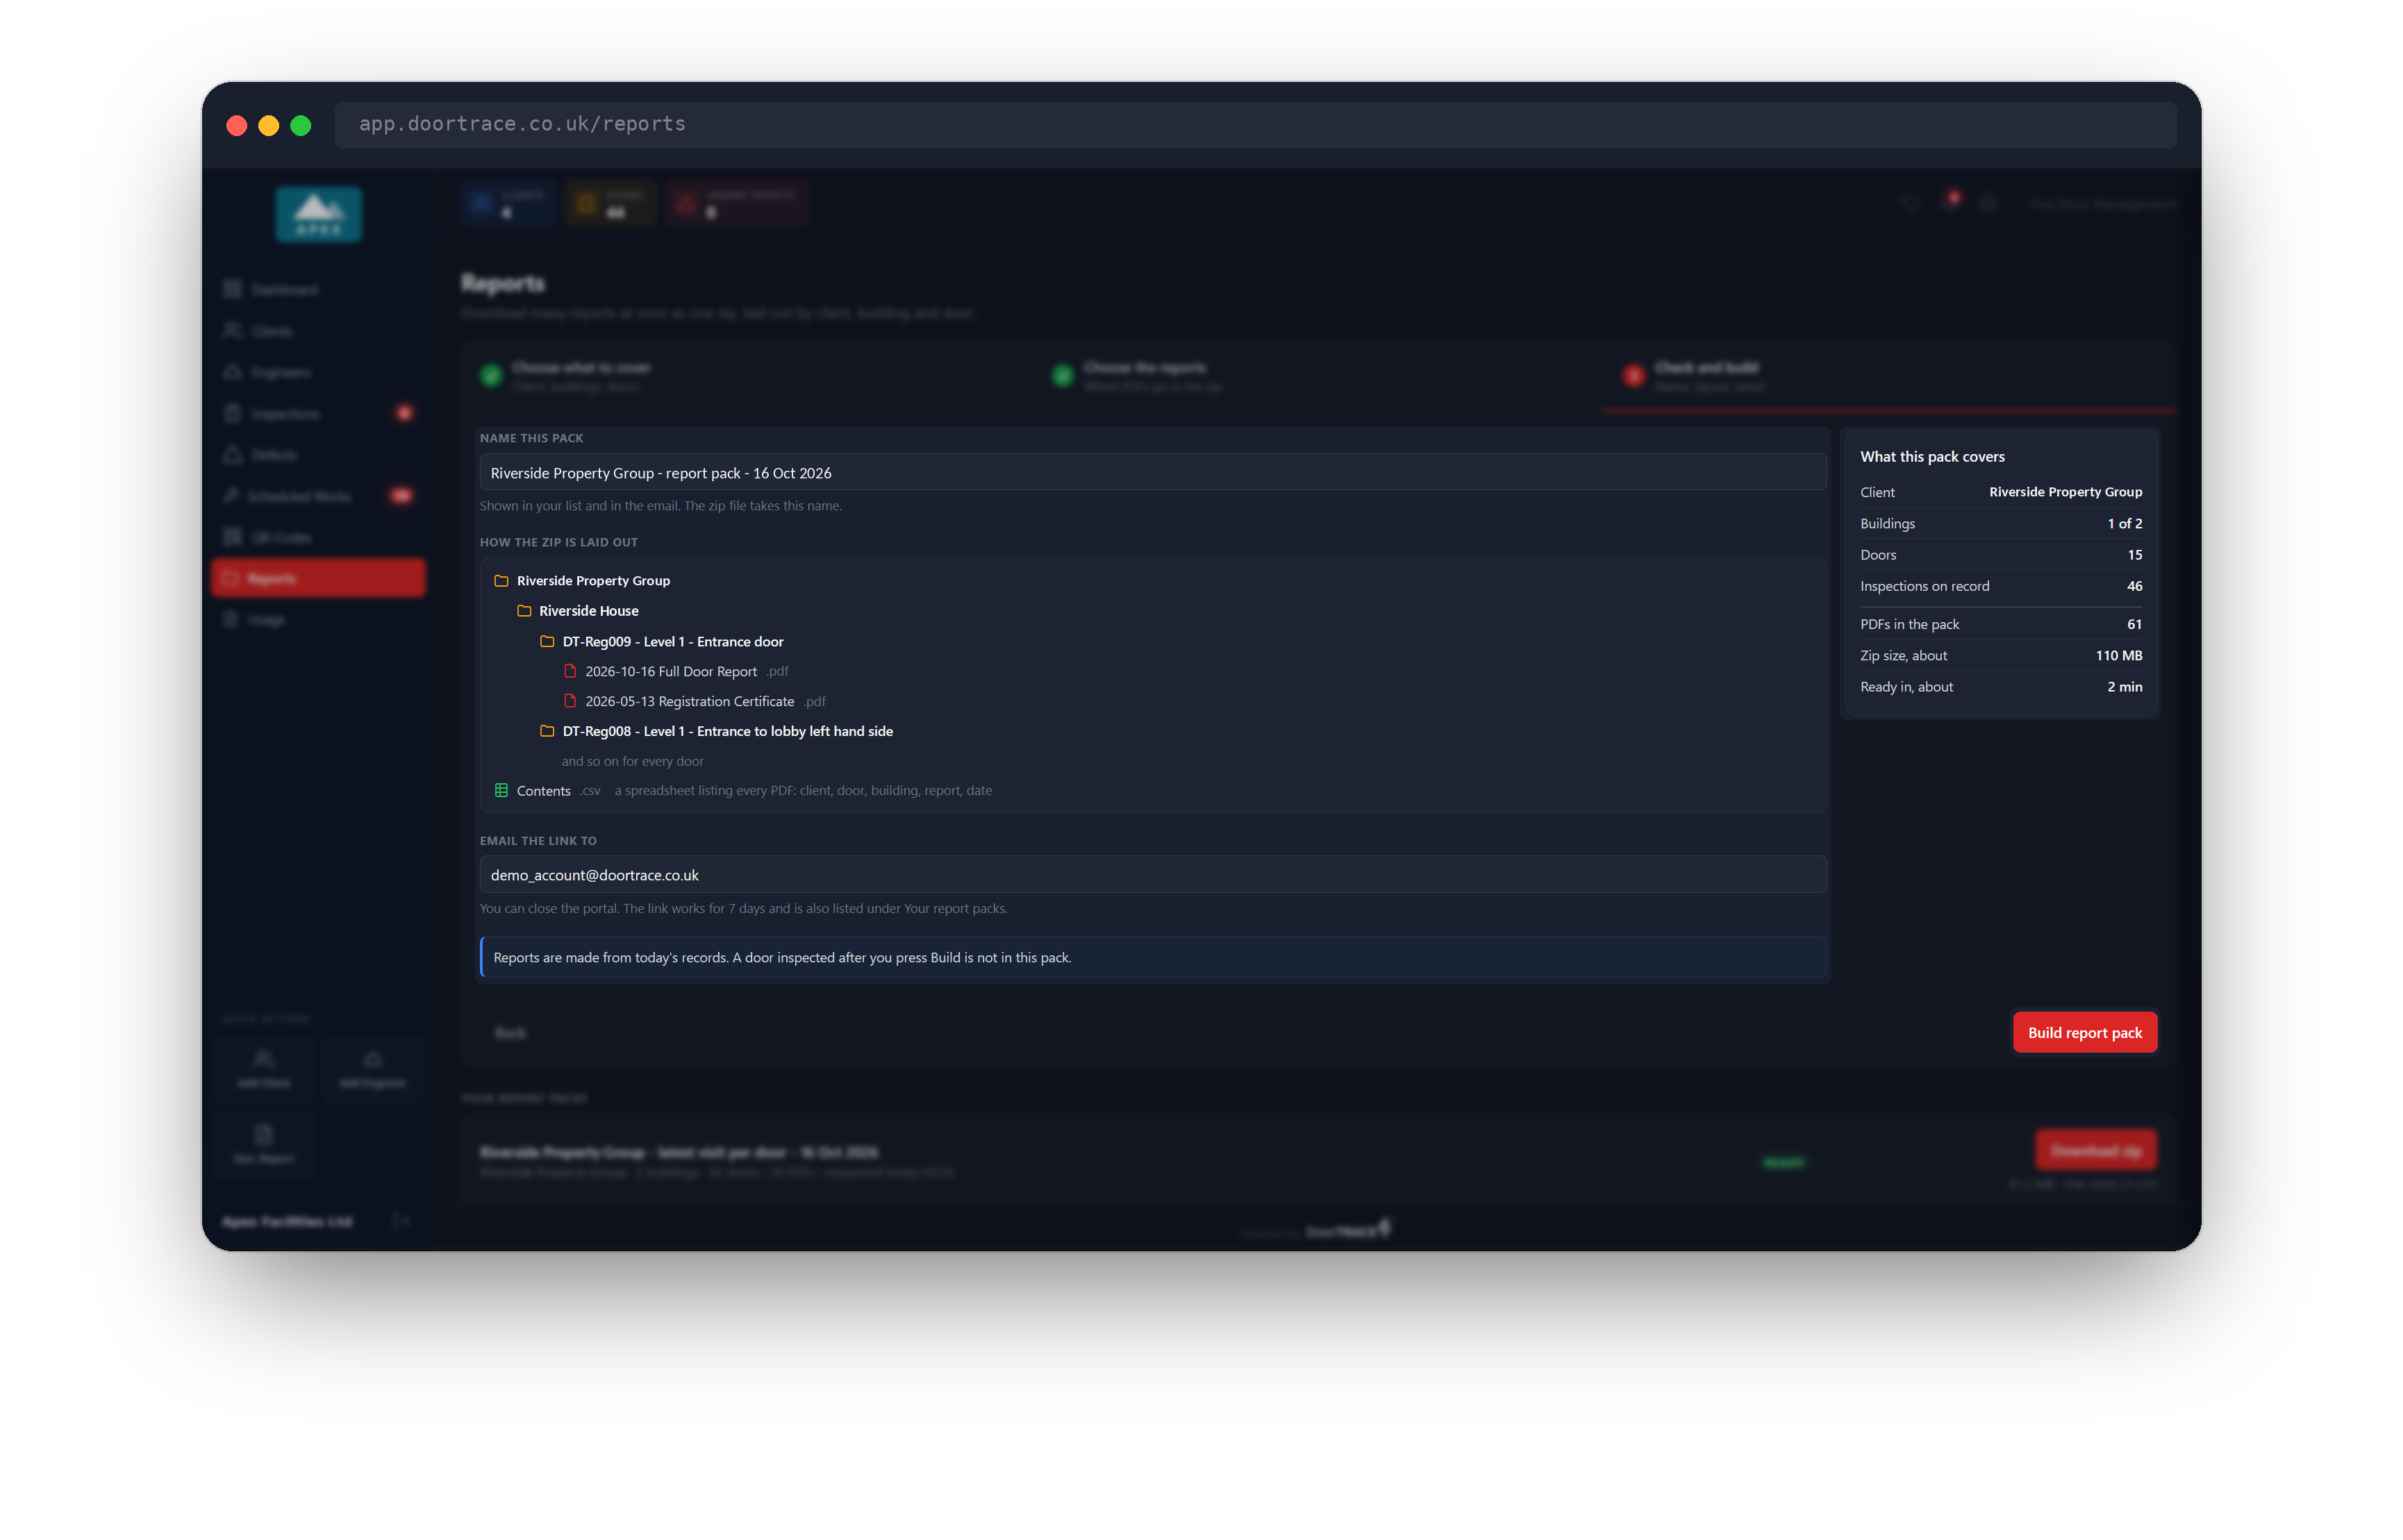Click the Build report pack button
2403x1540 pixels.
2085,1032
